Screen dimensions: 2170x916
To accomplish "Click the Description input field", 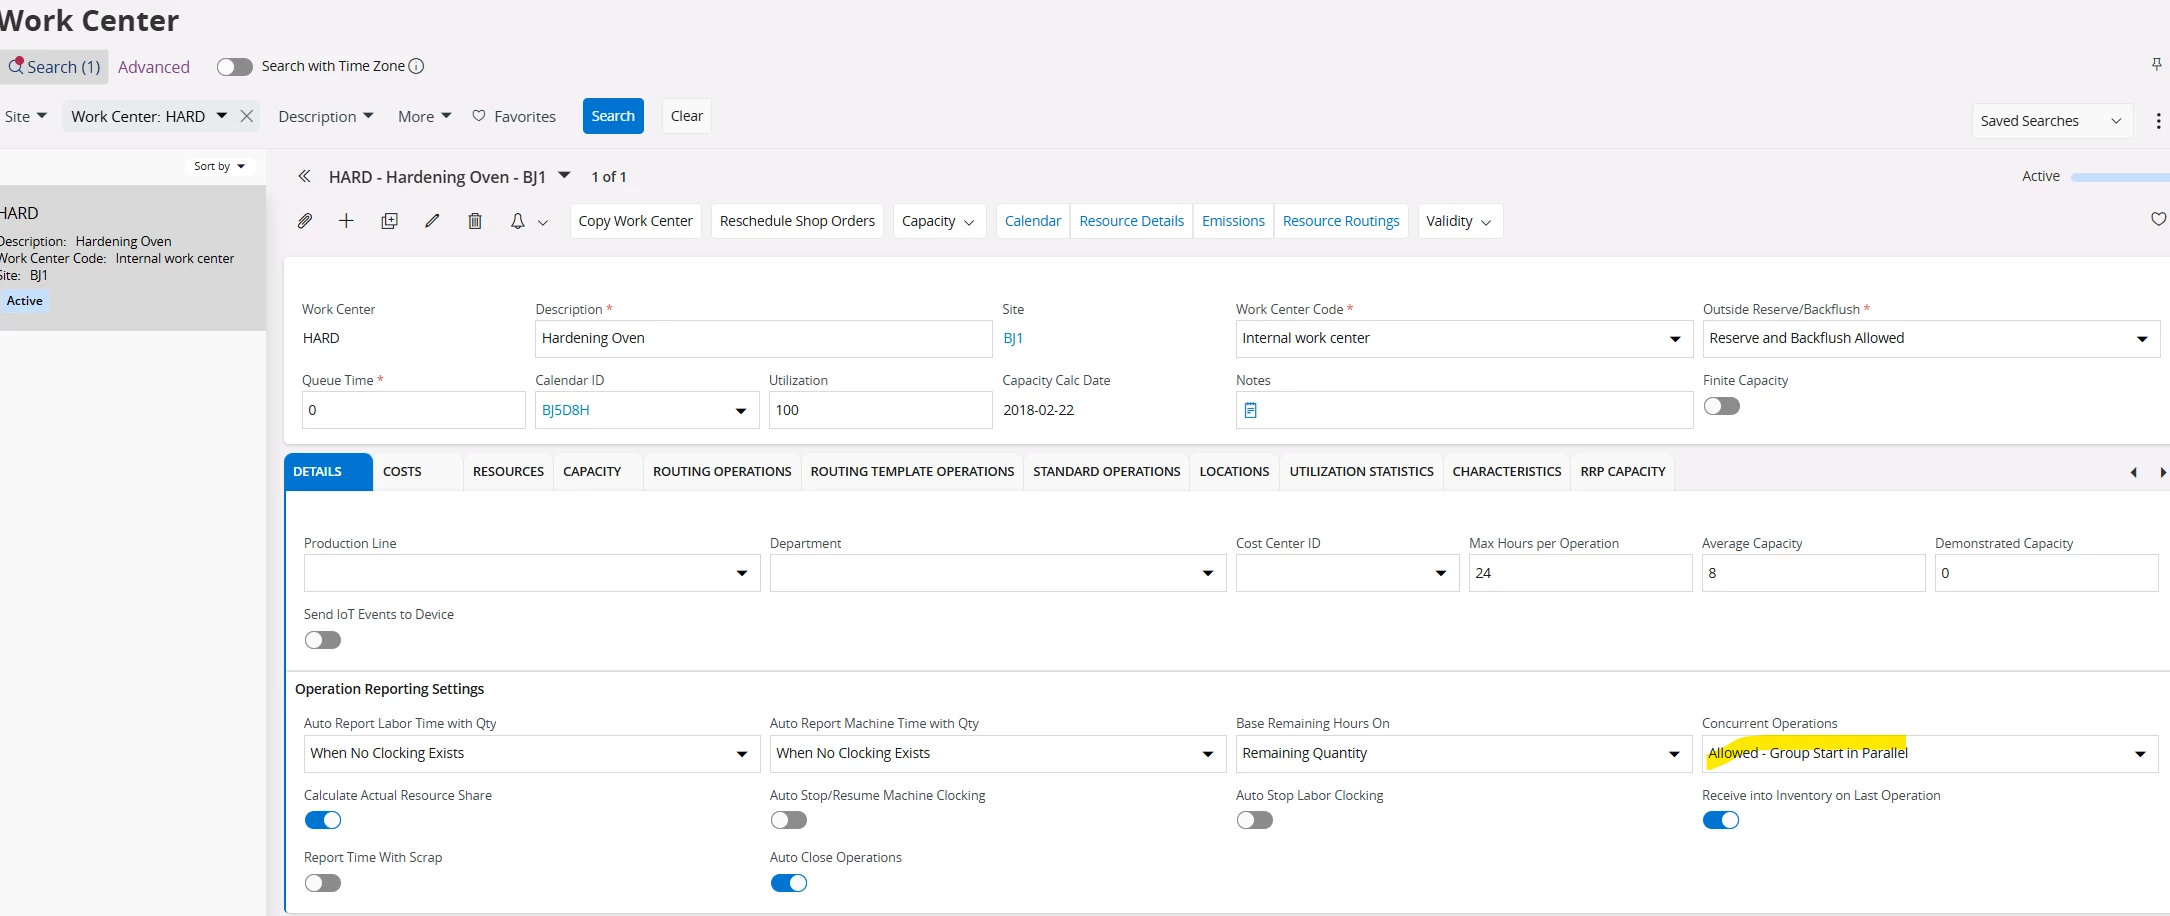I will (764, 339).
